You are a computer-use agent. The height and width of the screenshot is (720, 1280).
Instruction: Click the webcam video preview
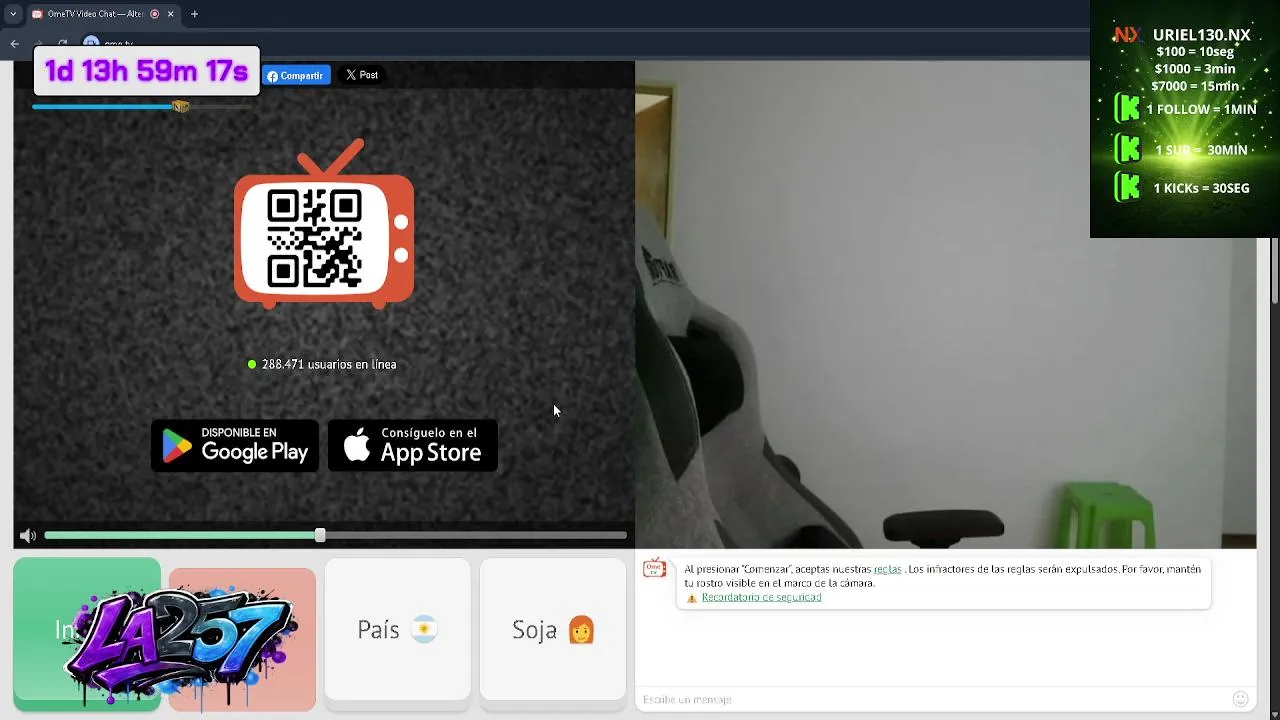pyautogui.click(x=945, y=305)
